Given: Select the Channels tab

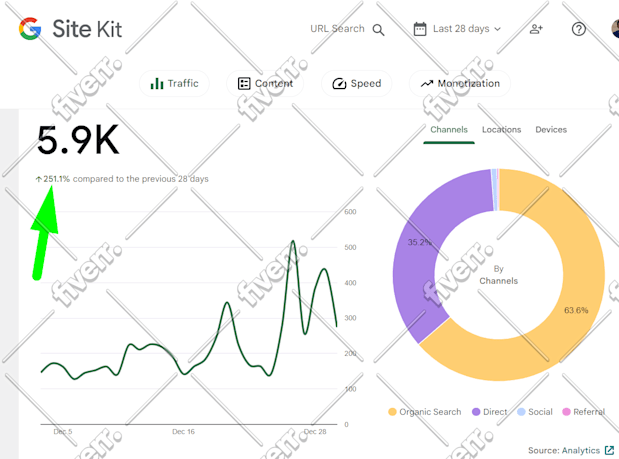Looking at the screenshot, I should click(x=449, y=129).
